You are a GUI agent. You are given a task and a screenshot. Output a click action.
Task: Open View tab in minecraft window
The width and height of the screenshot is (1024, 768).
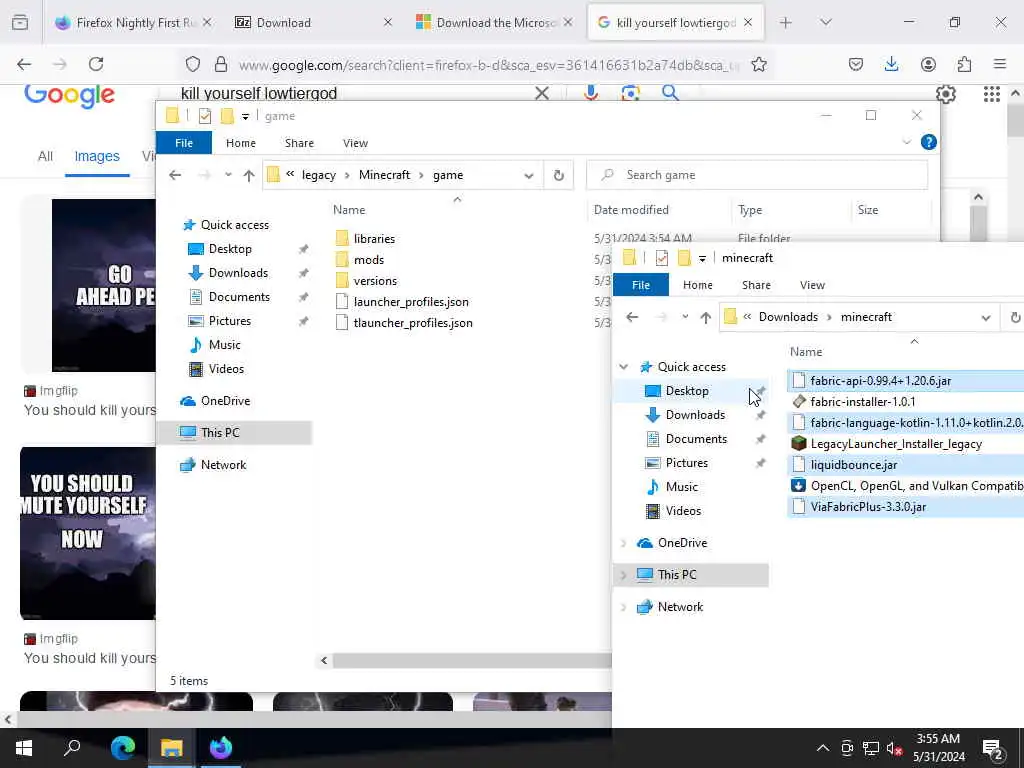coord(812,285)
